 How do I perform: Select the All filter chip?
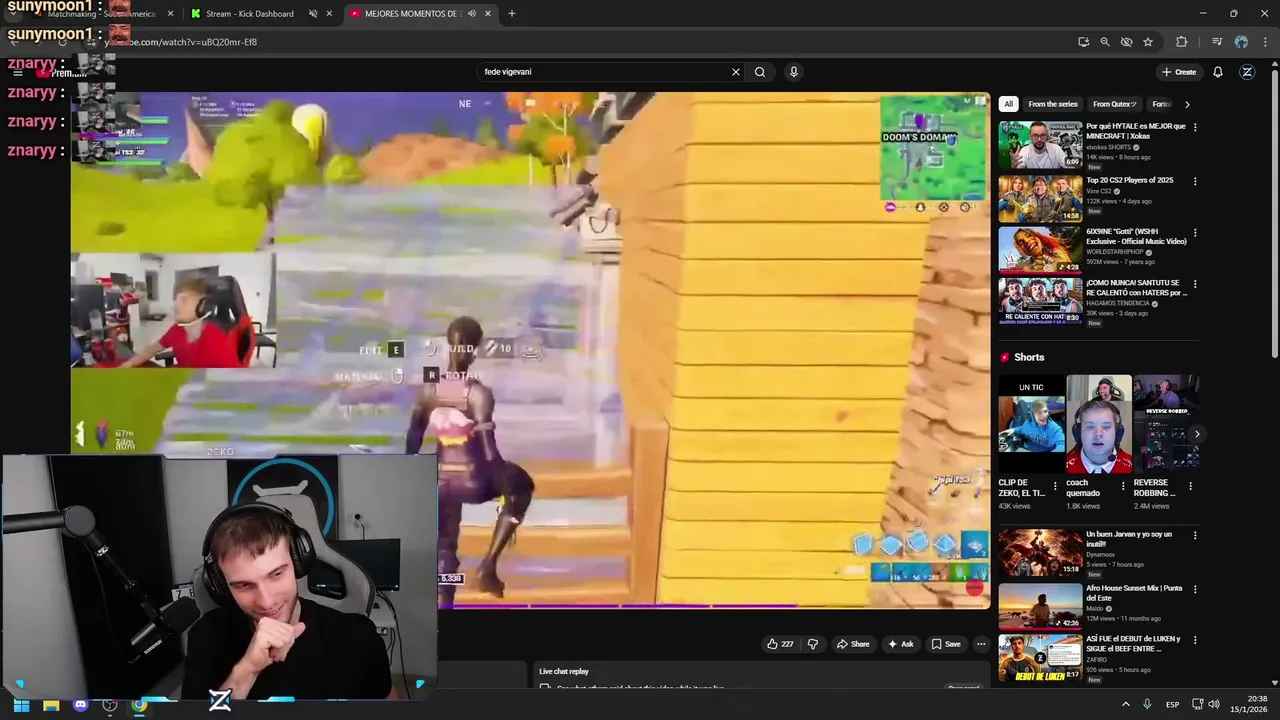tap(1008, 104)
